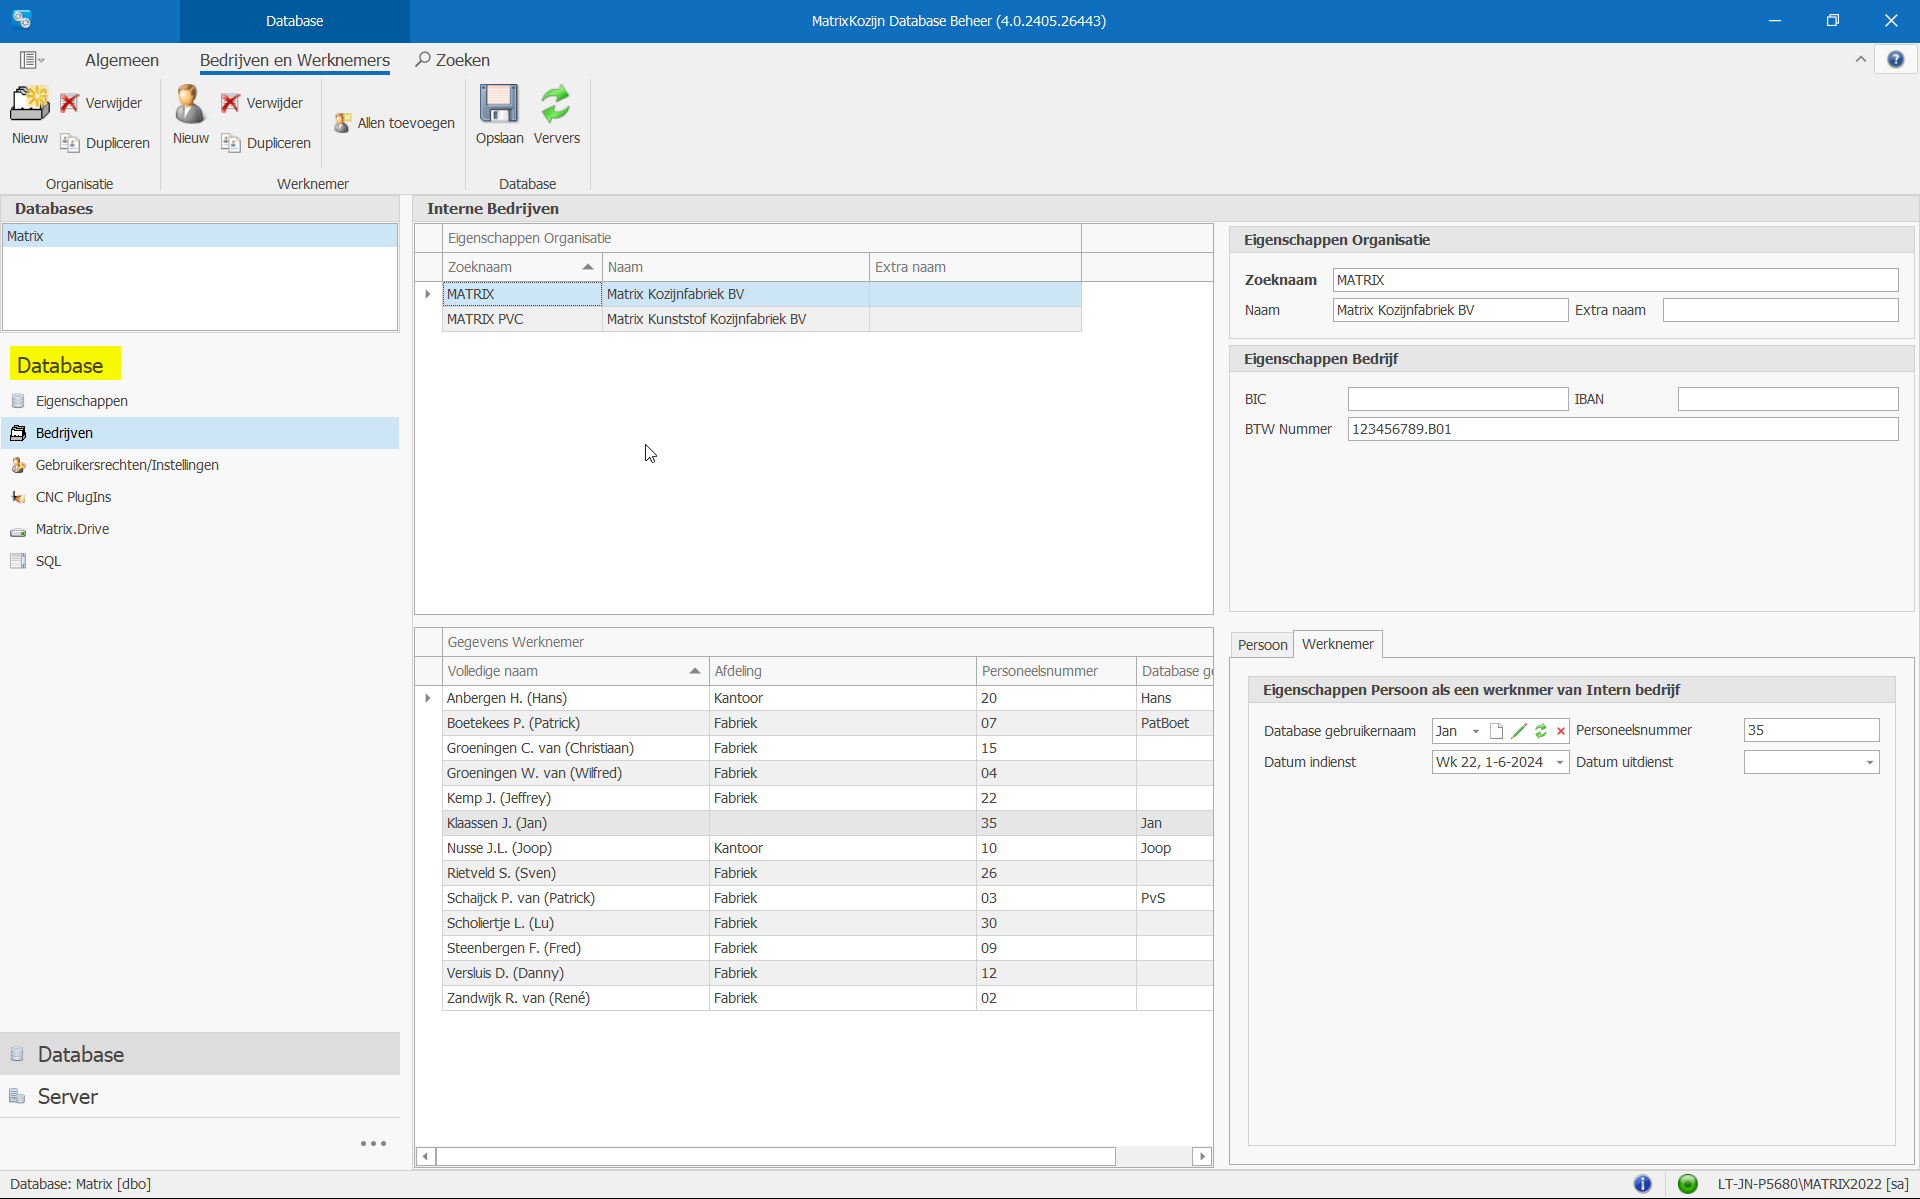The image size is (1920, 1199).
Task: Click the BTW Nummer input field
Action: coord(1622,429)
